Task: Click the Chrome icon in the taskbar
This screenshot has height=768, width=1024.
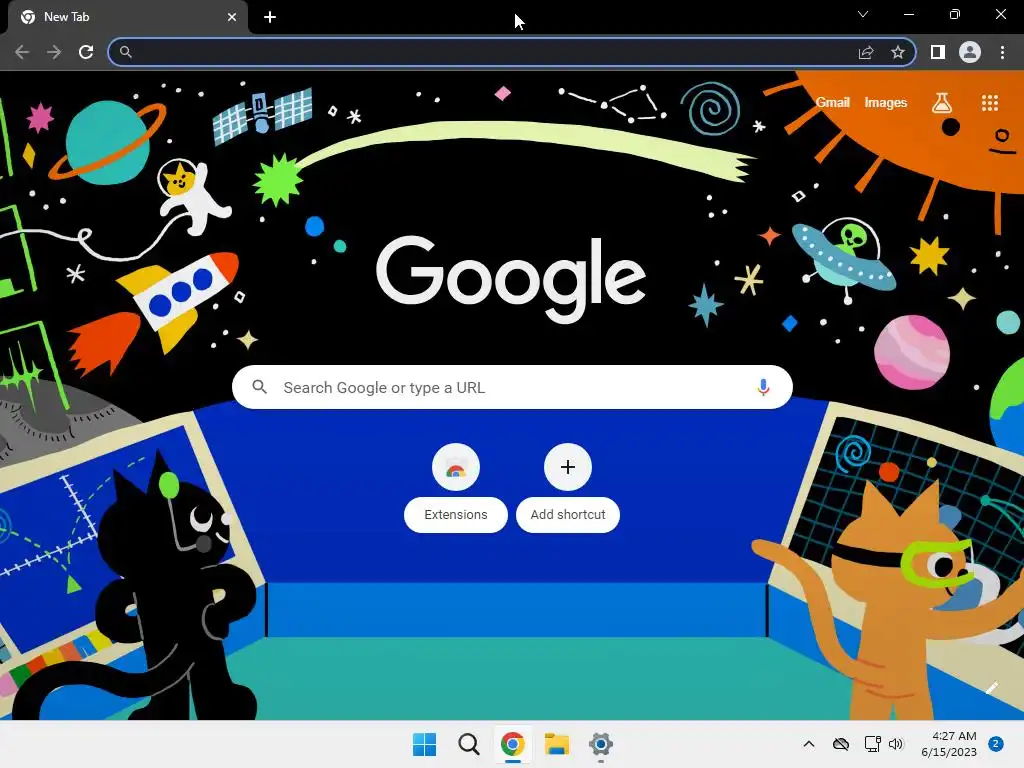Action: click(513, 744)
